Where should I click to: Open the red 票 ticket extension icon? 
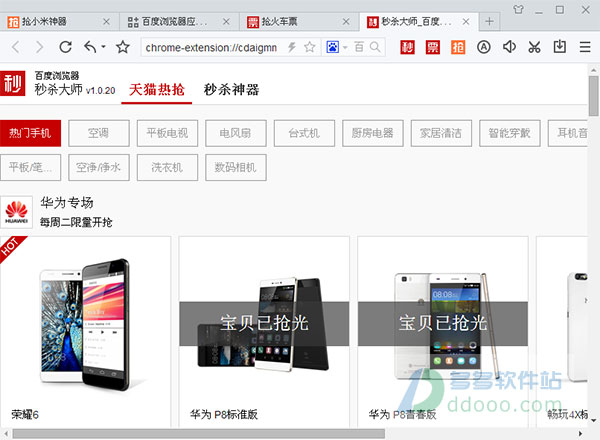click(433, 47)
